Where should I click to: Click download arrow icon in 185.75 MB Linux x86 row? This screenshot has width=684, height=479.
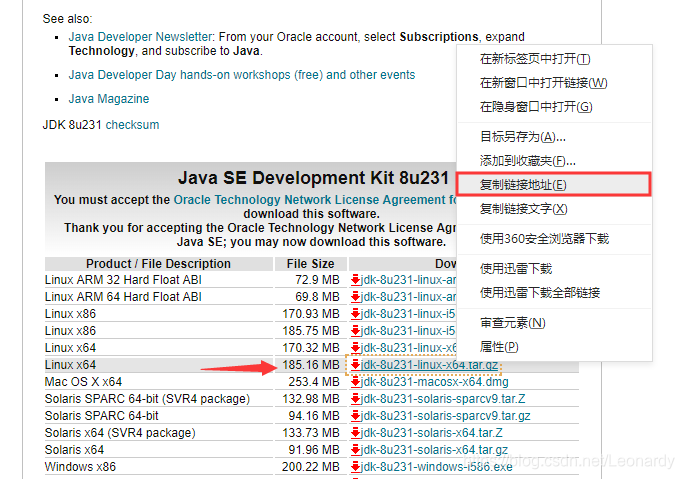click(356, 331)
